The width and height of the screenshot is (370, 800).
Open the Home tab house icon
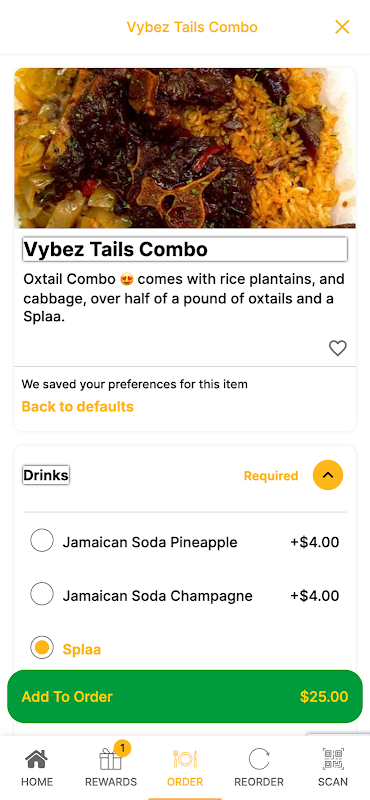point(37,759)
